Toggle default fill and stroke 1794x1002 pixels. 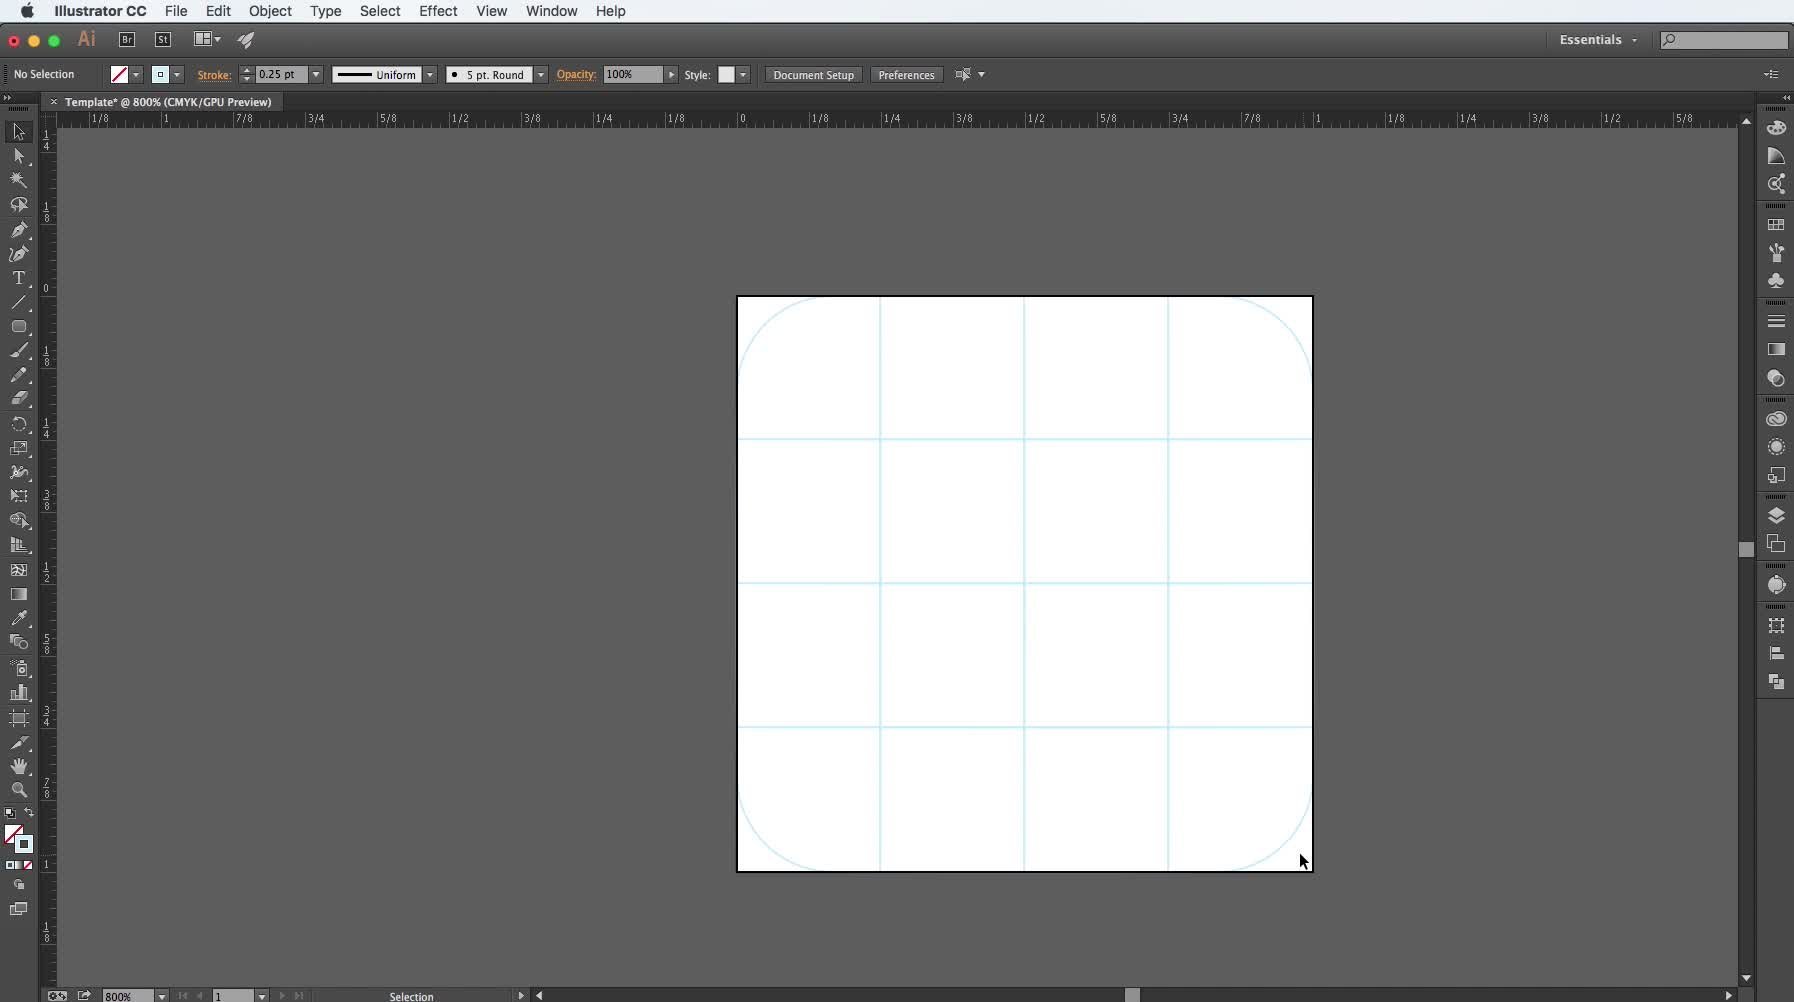(10, 813)
